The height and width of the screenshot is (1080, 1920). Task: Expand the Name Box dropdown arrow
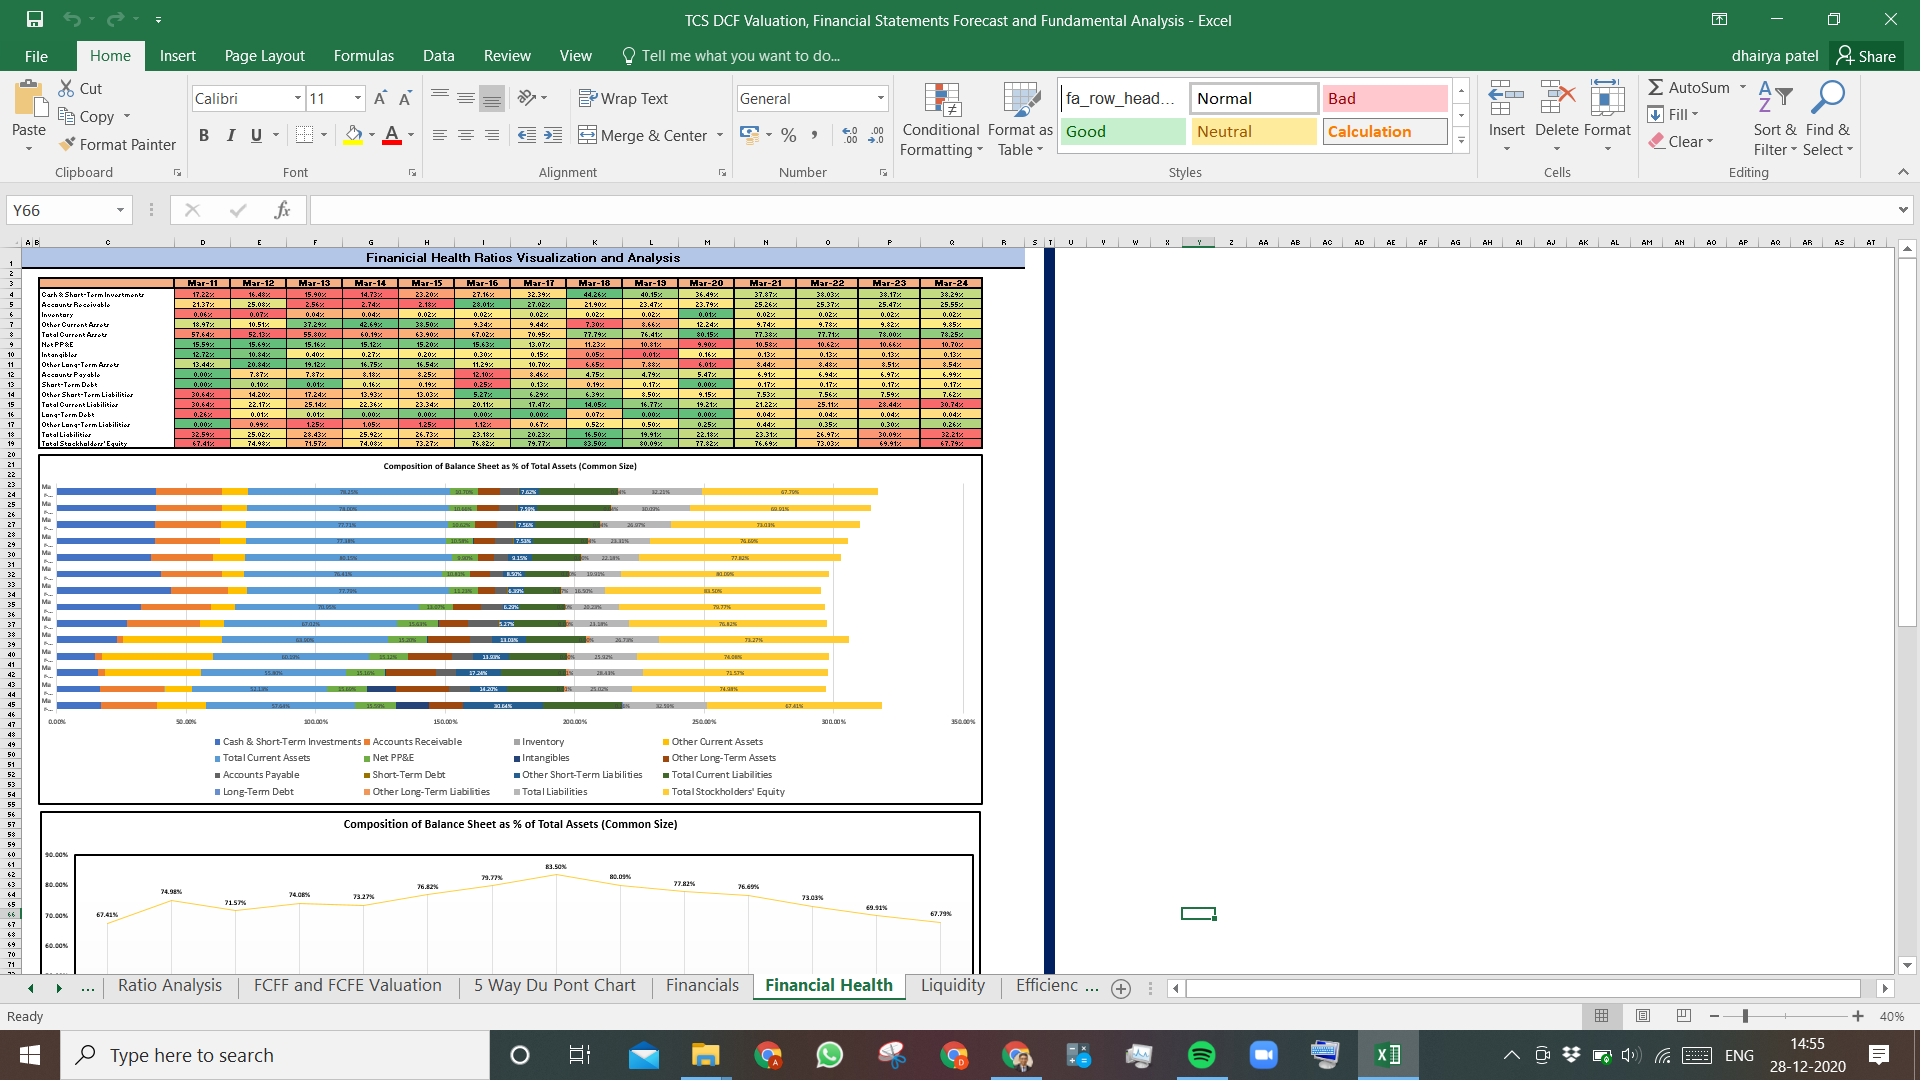[120, 210]
